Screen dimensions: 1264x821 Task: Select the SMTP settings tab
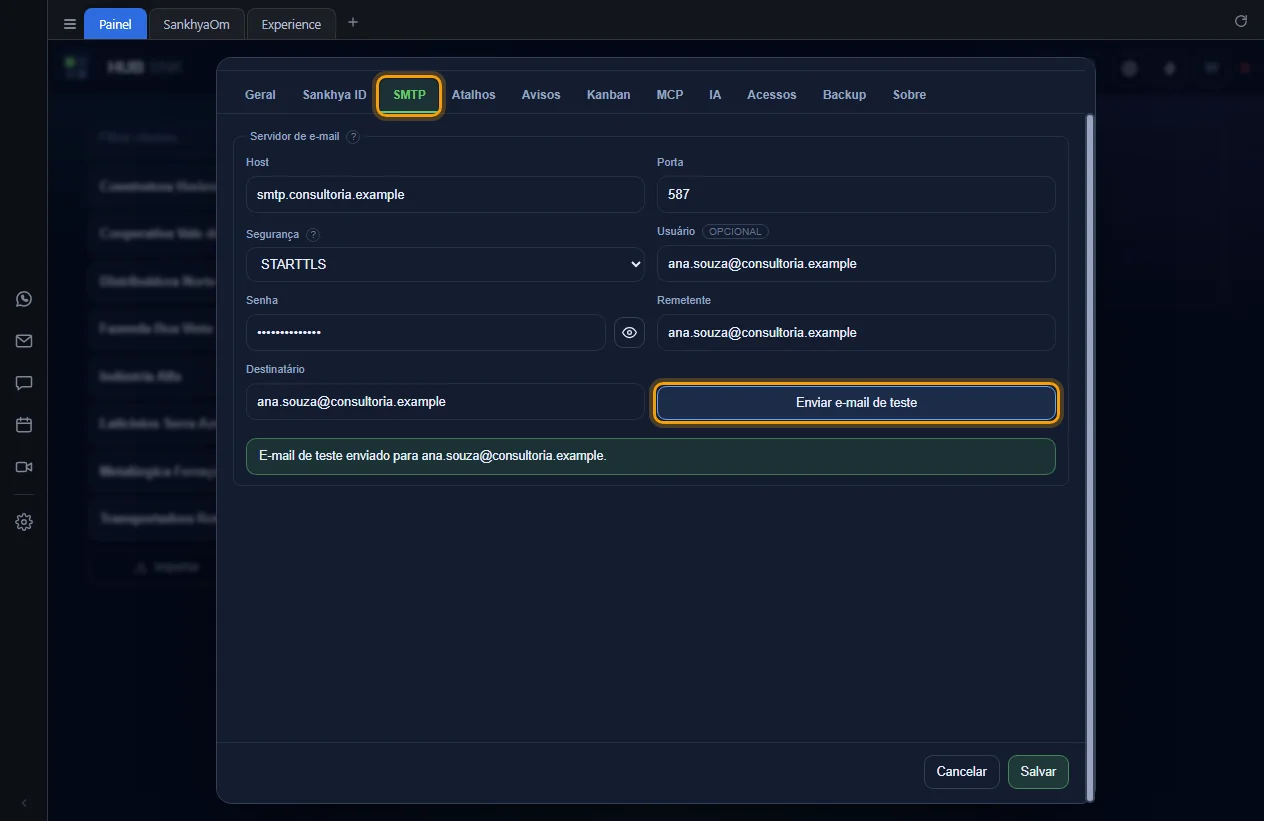click(409, 95)
